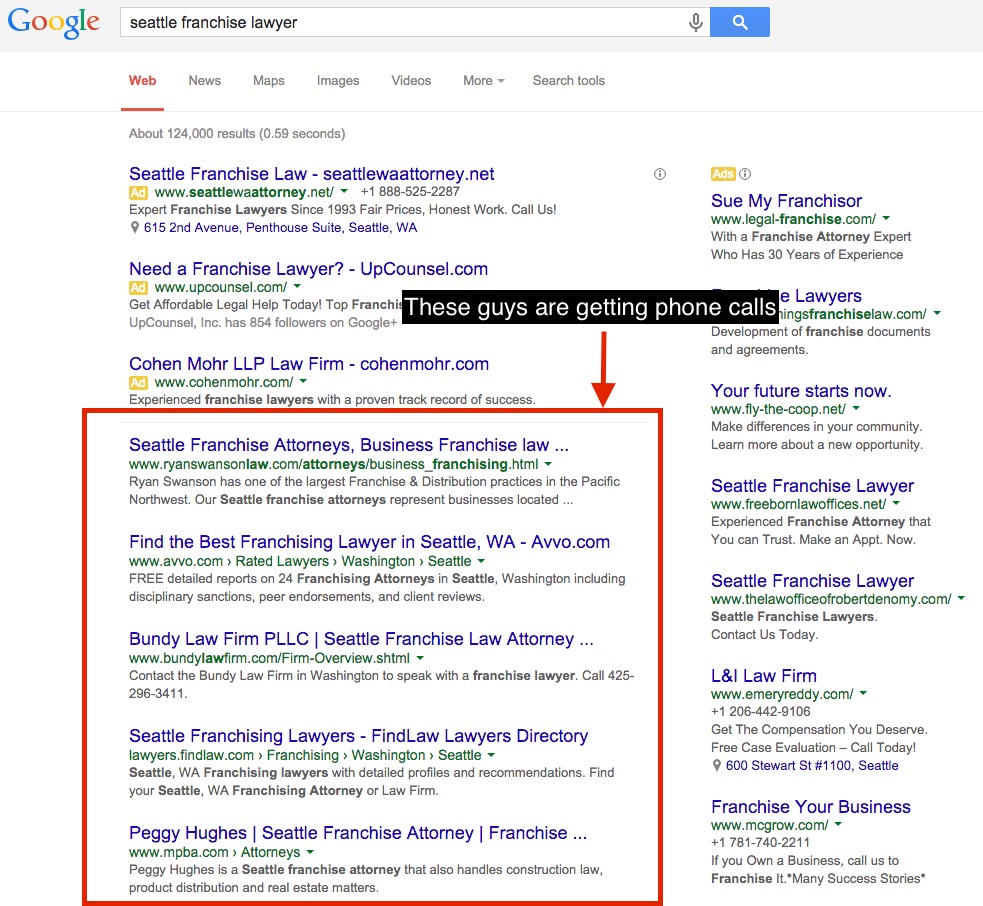Open info icon next to right-column Ads label
Image resolution: width=983 pixels, height=906 pixels.
[x=745, y=174]
